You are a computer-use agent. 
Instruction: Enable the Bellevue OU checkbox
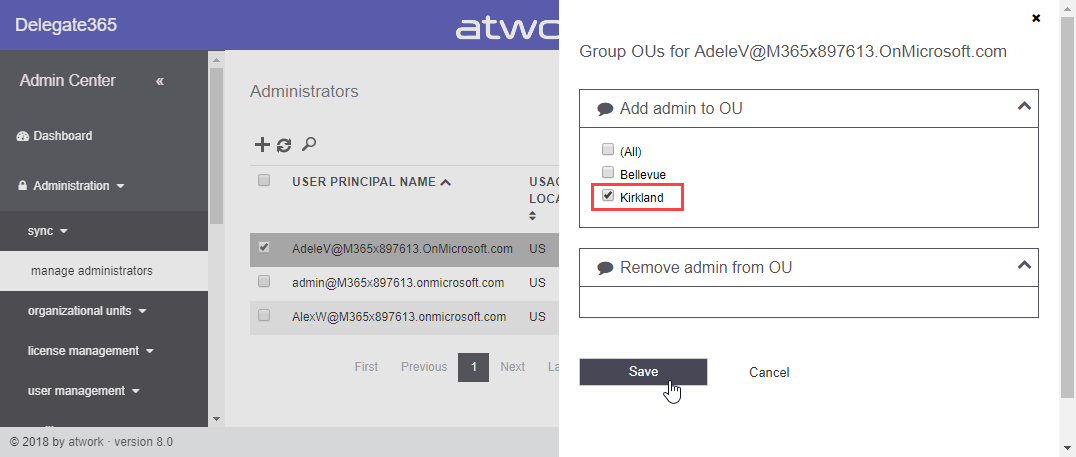[607, 173]
